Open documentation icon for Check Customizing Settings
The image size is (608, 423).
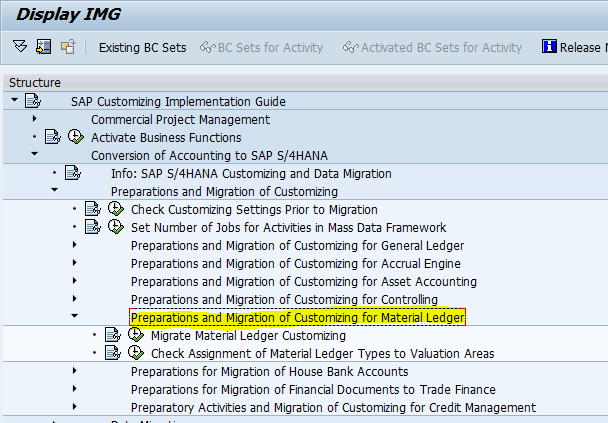pos(92,209)
